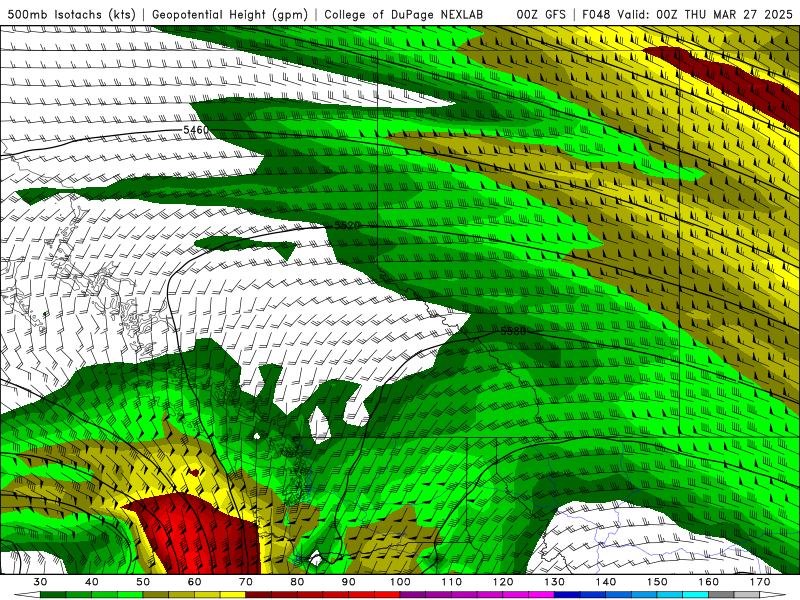
Task: Click the dark red 70-75 kt legend swatch
Action: 259,595
